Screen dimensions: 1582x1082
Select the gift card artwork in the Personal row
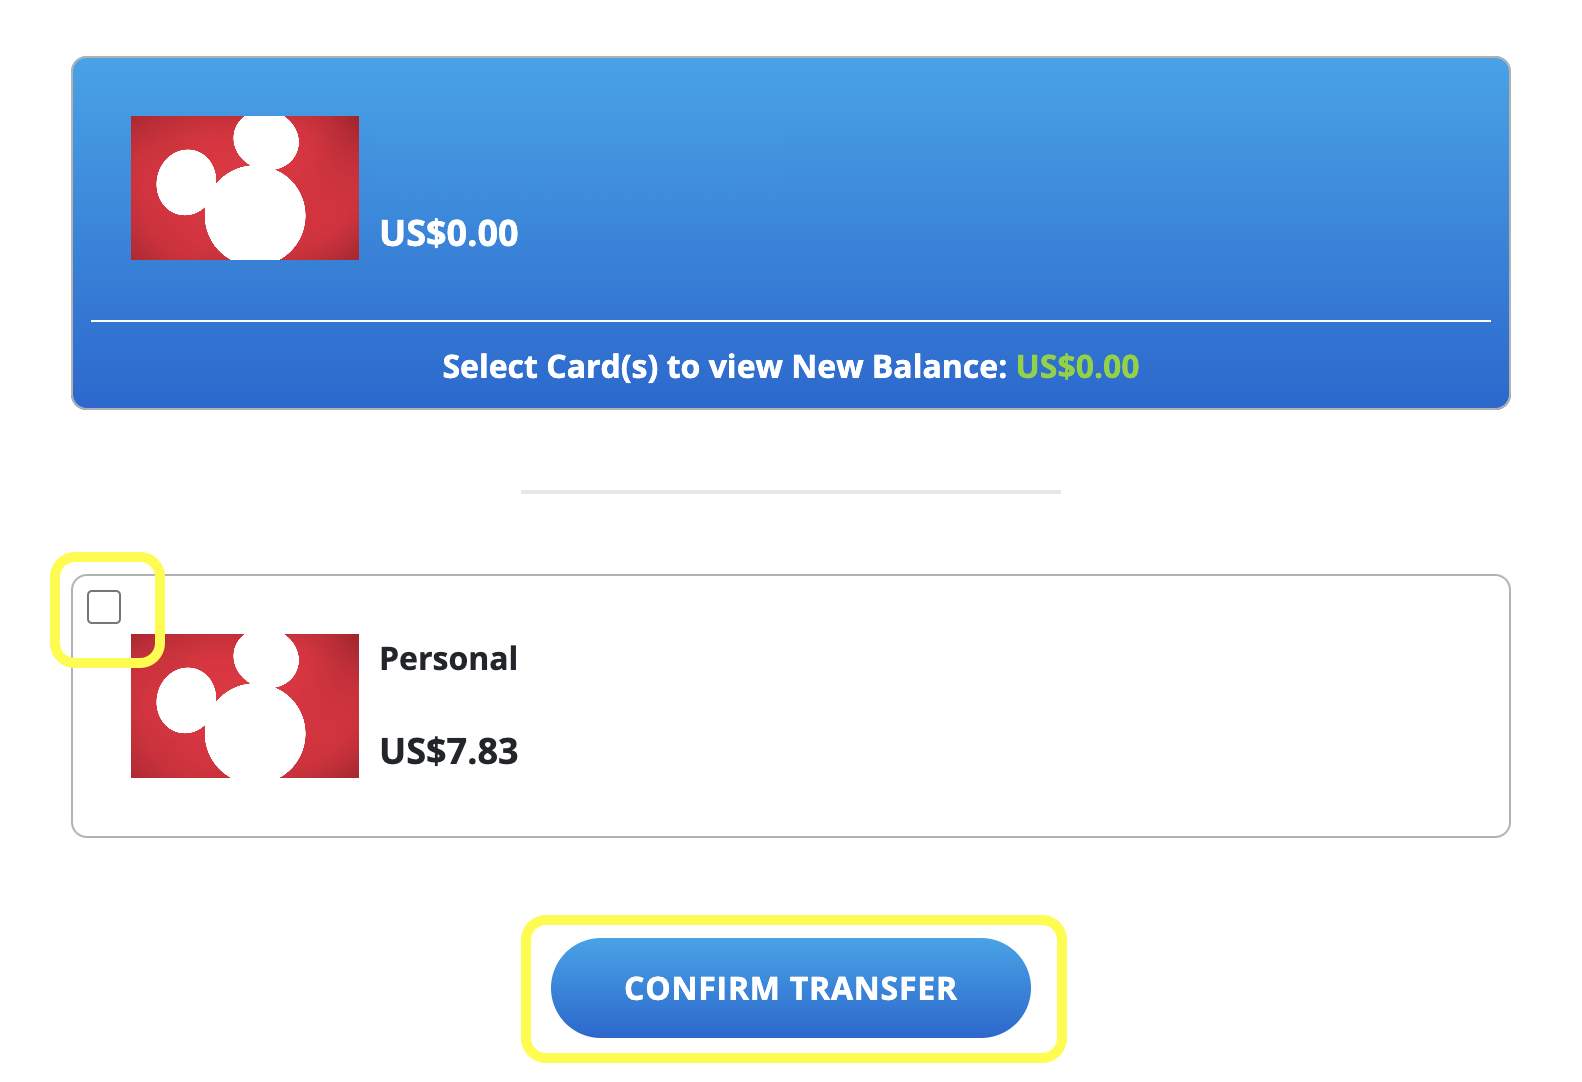click(x=244, y=705)
